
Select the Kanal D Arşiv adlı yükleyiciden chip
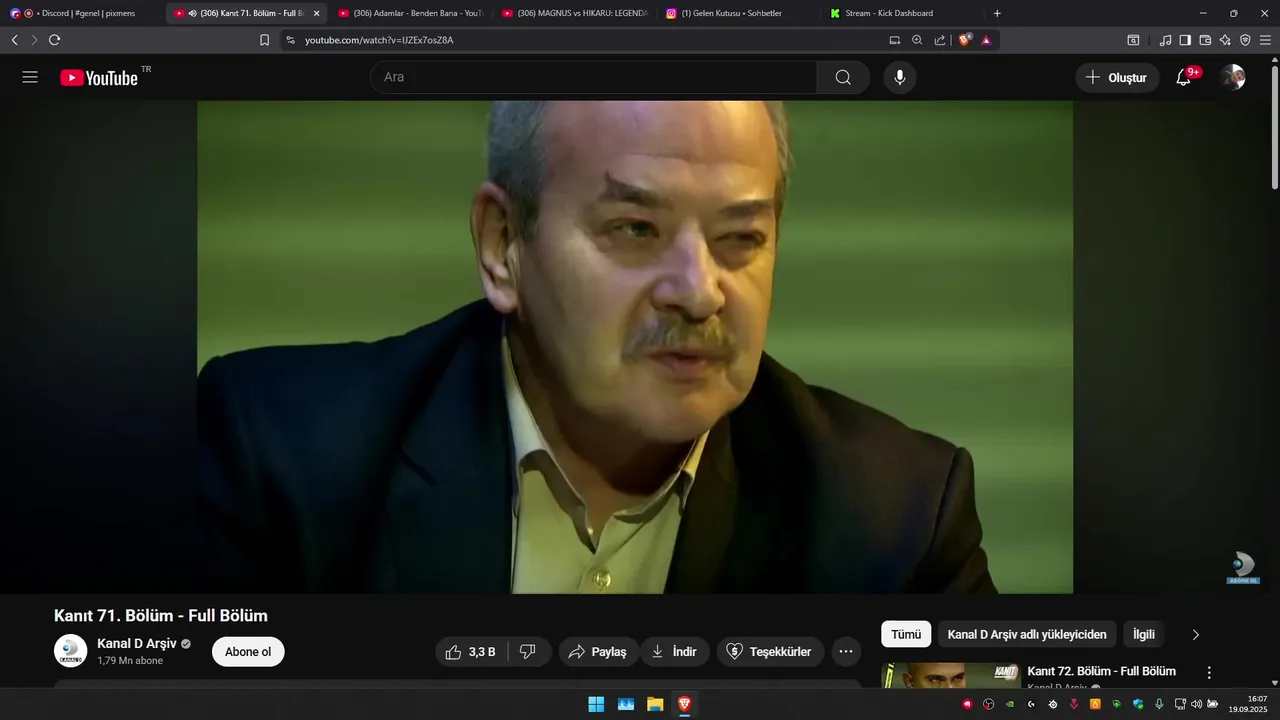(1027, 634)
